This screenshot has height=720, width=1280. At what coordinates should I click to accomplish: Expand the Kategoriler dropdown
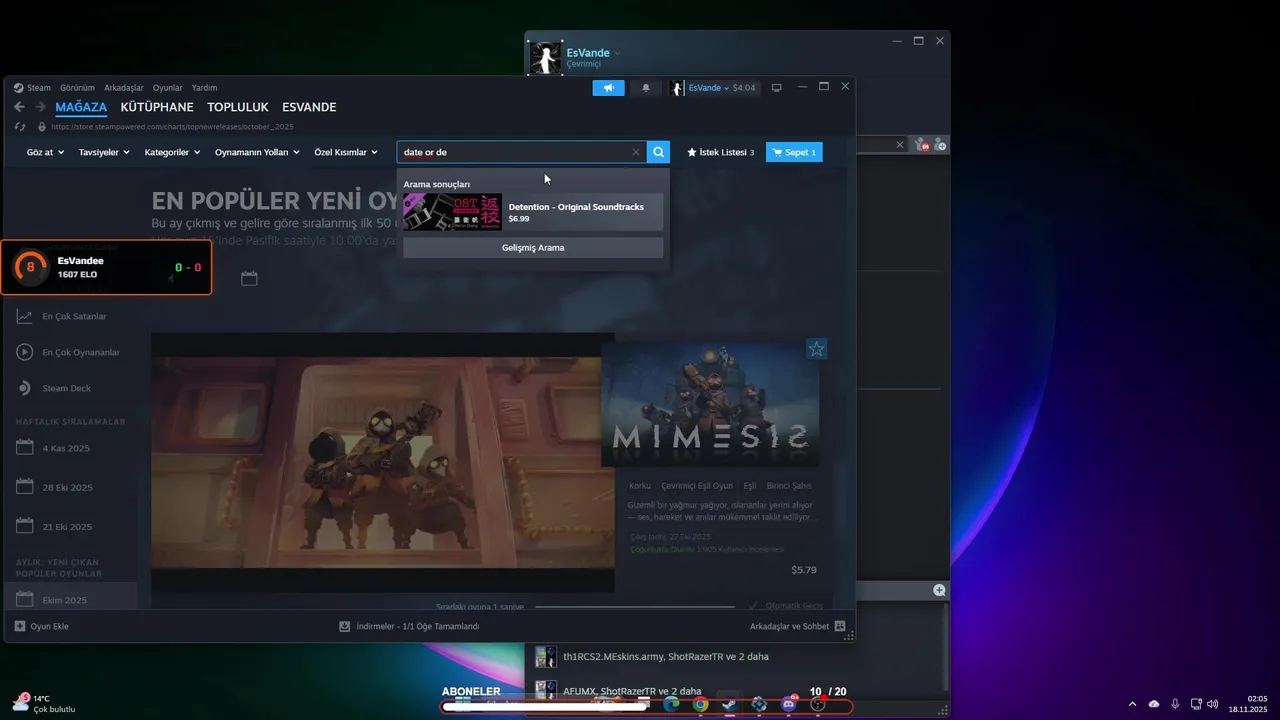[172, 152]
